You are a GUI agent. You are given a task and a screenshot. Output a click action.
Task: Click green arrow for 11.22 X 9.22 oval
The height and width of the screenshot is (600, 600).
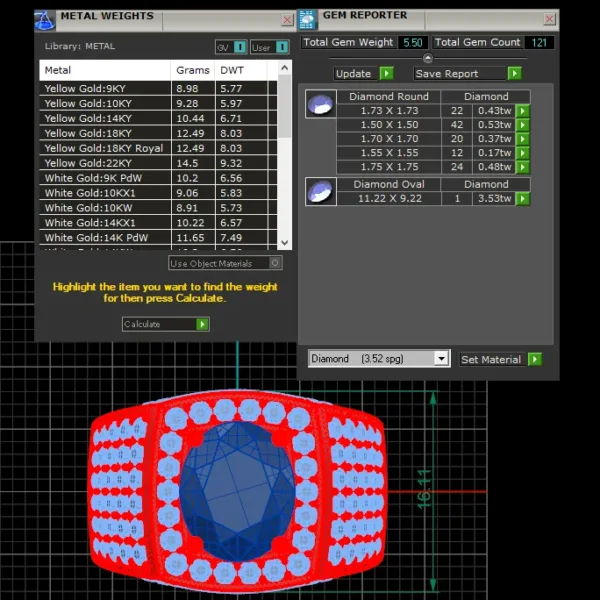pos(523,199)
